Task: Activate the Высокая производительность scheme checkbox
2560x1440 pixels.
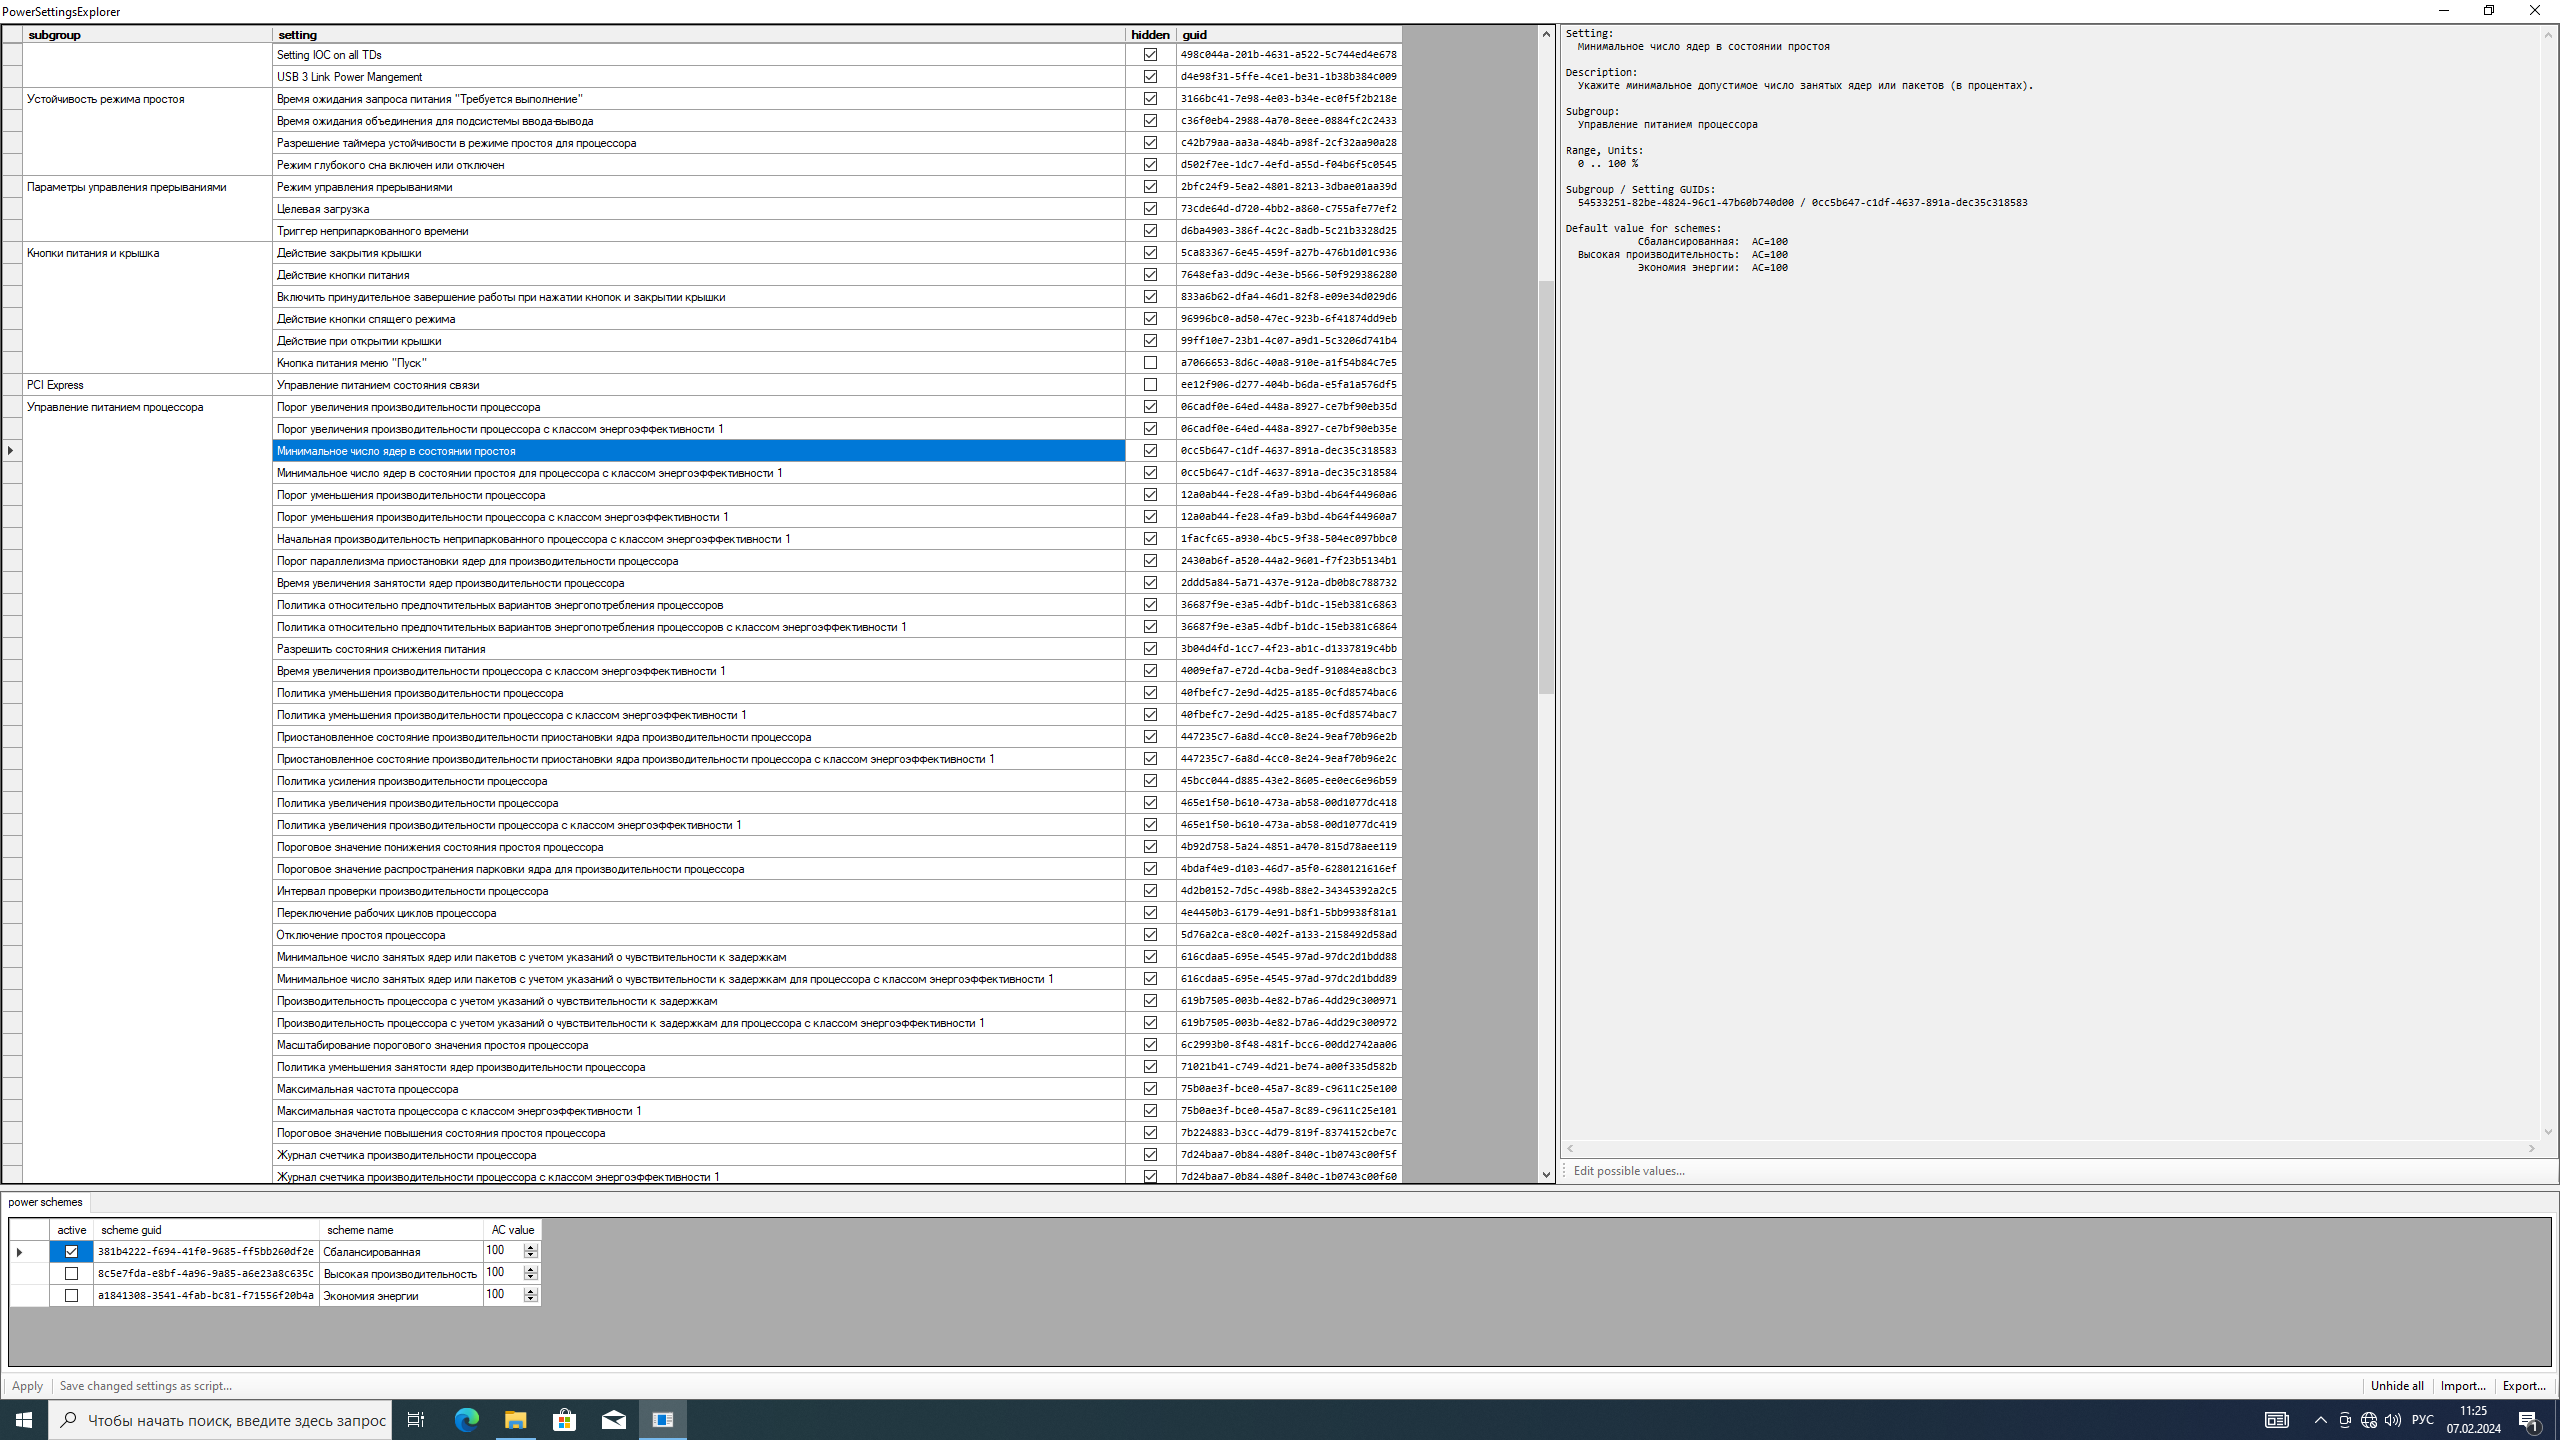Action: coord(71,1274)
